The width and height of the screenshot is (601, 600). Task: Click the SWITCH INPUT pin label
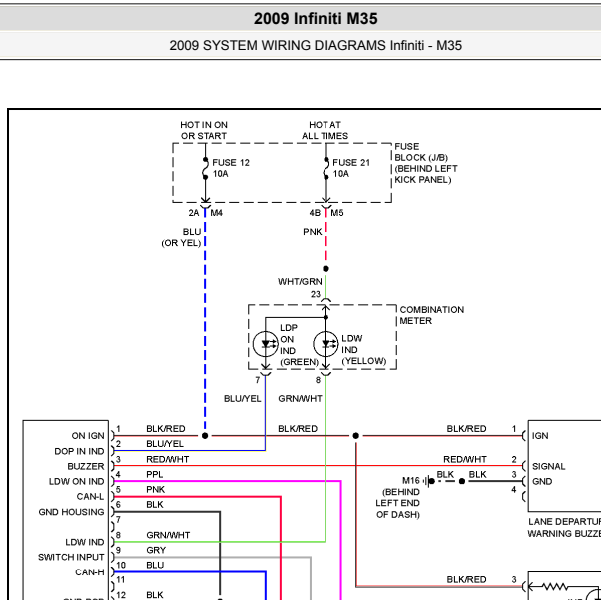pyautogui.click(x=71, y=557)
